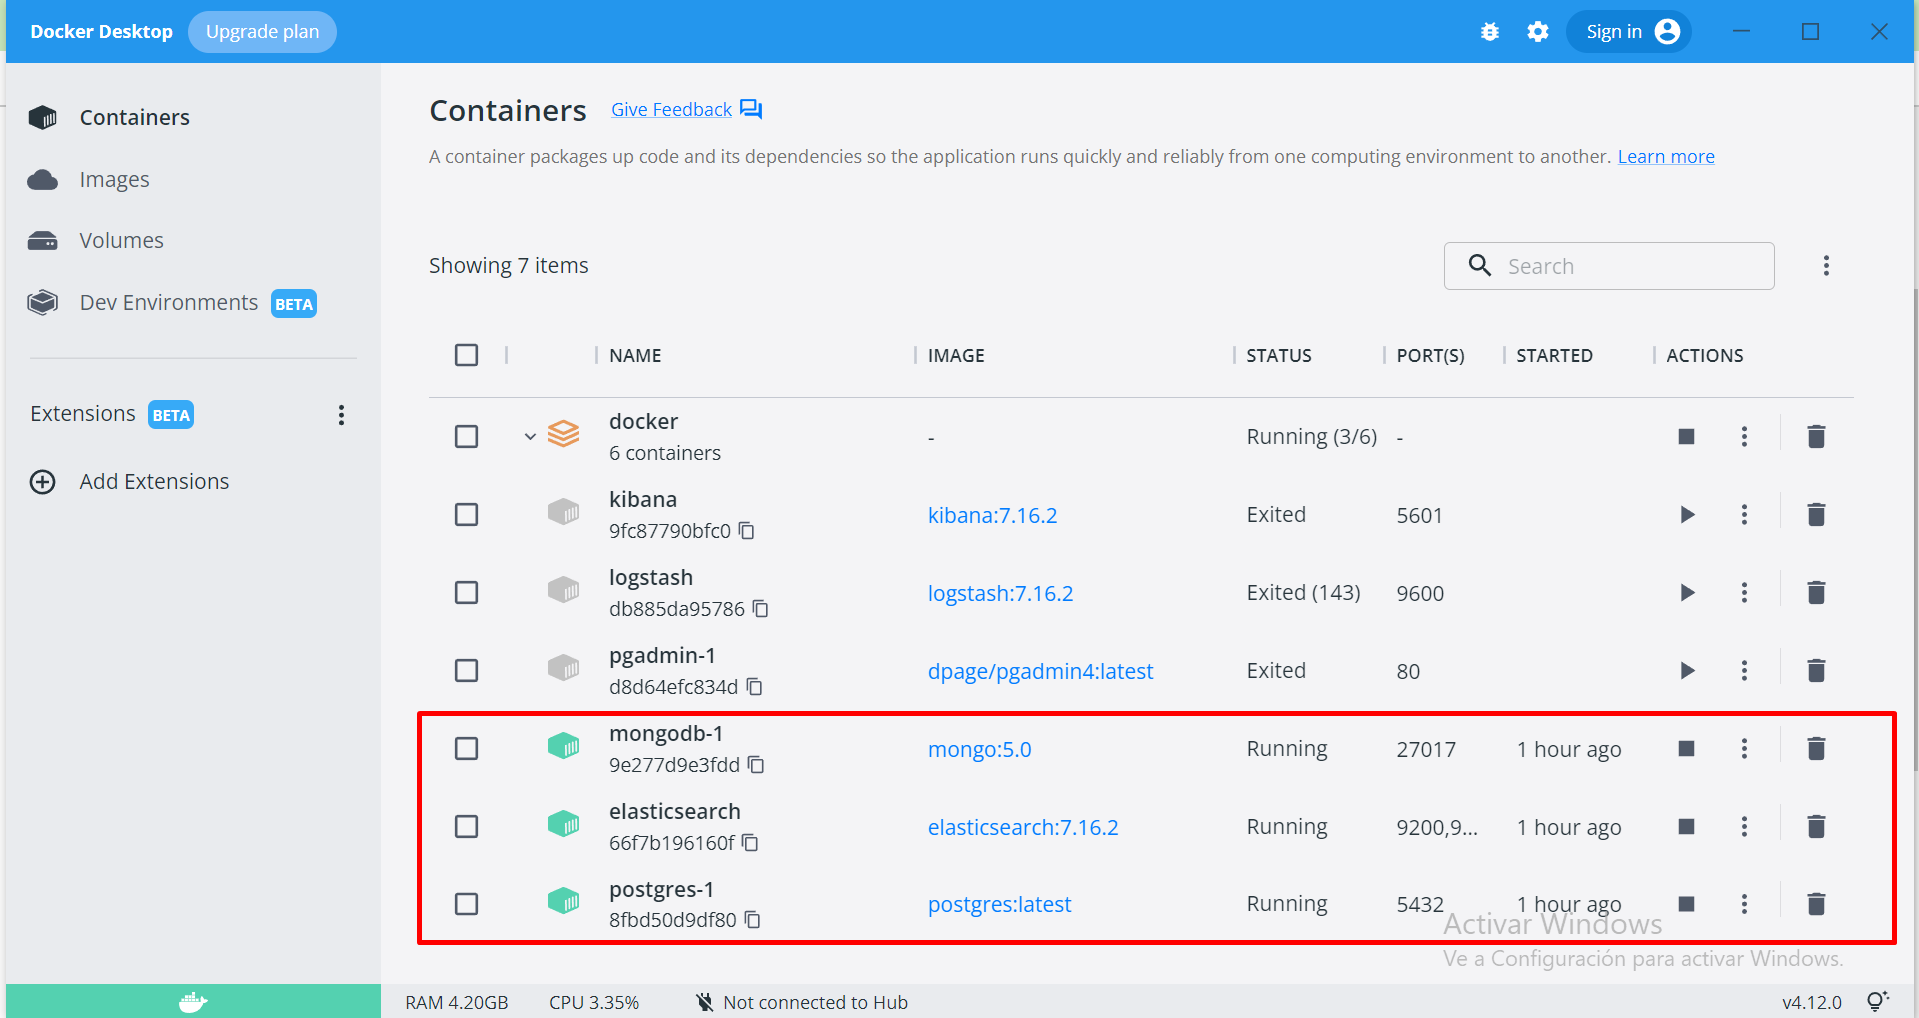Sort by the NAME column header
The image size is (1919, 1018).
(635, 356)
